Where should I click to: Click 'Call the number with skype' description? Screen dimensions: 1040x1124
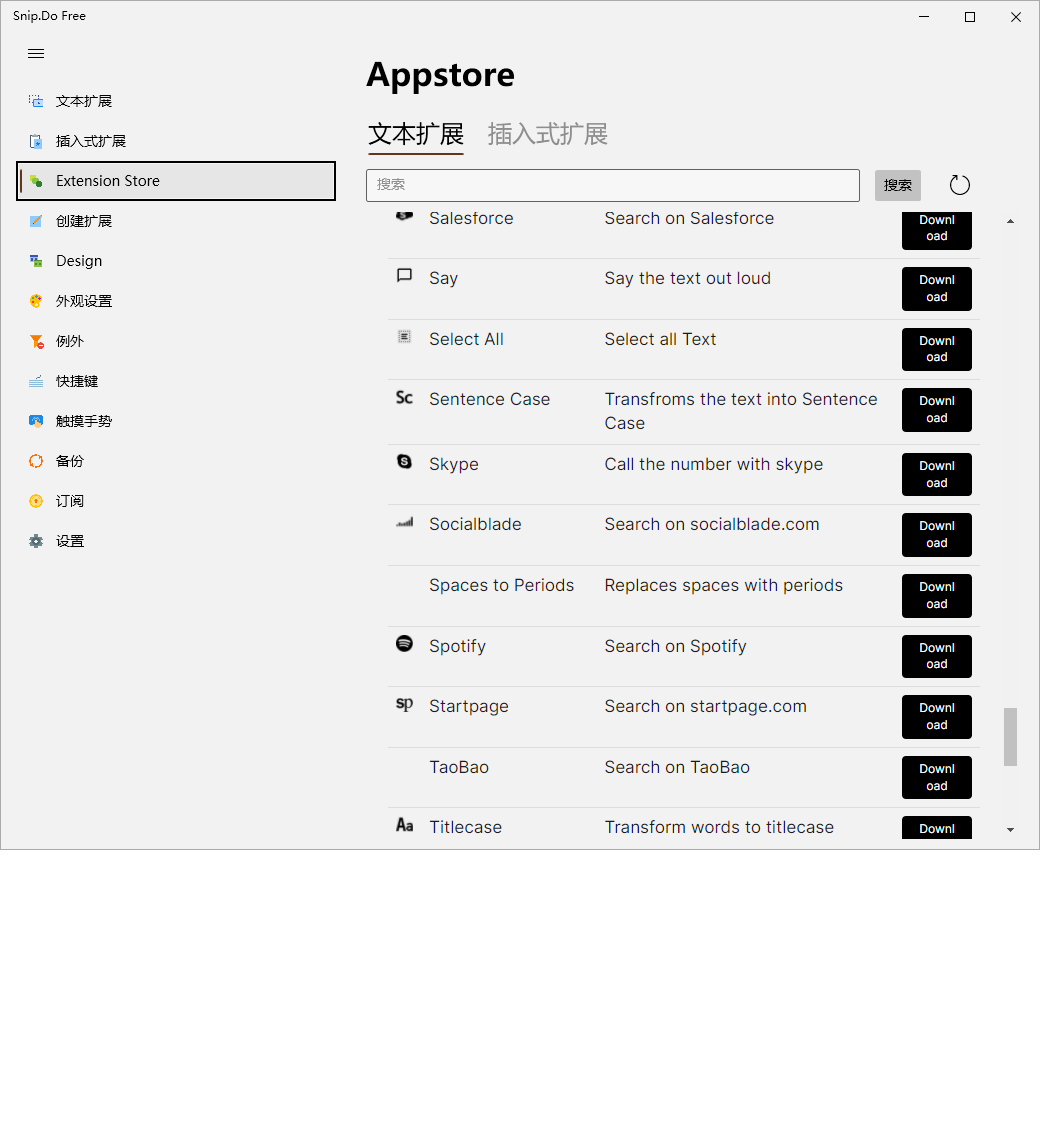[x=713, y=465]
